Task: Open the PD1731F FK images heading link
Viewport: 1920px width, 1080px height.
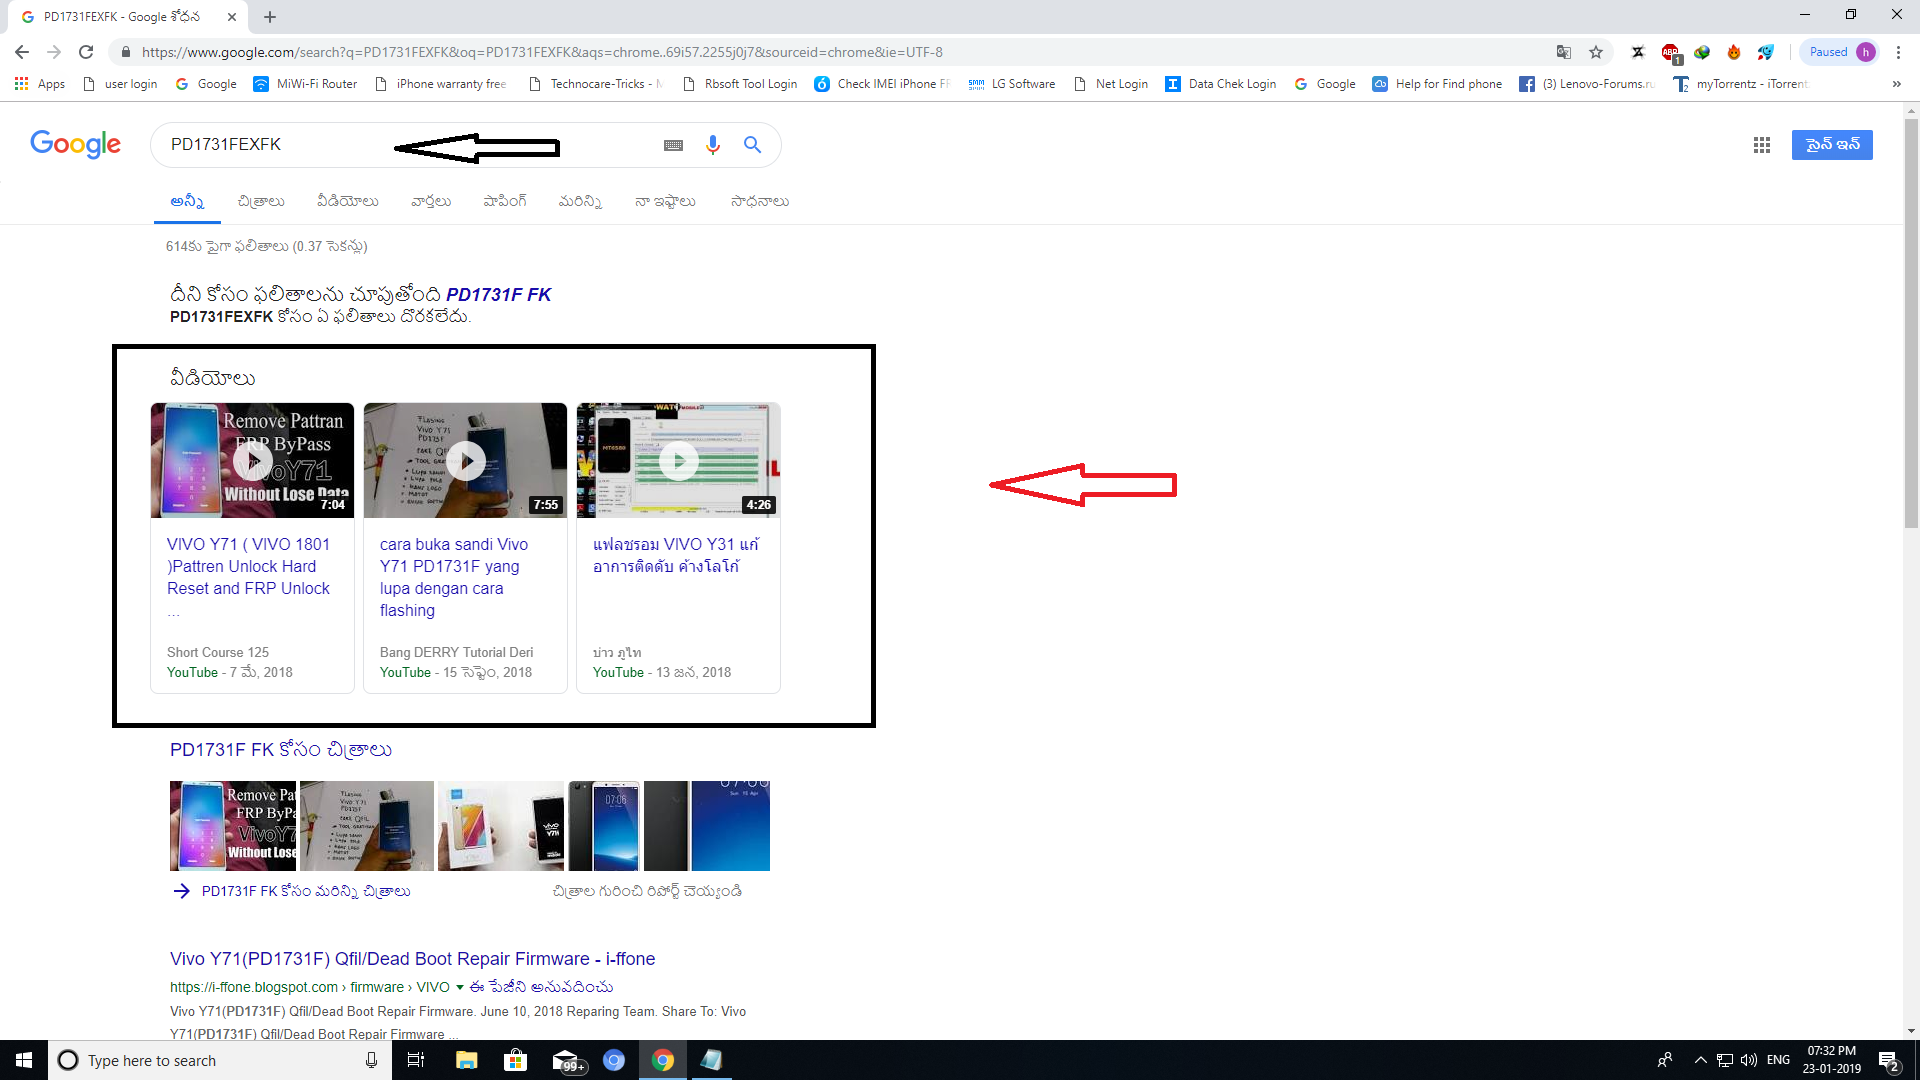Action: (x=281, y=750)
